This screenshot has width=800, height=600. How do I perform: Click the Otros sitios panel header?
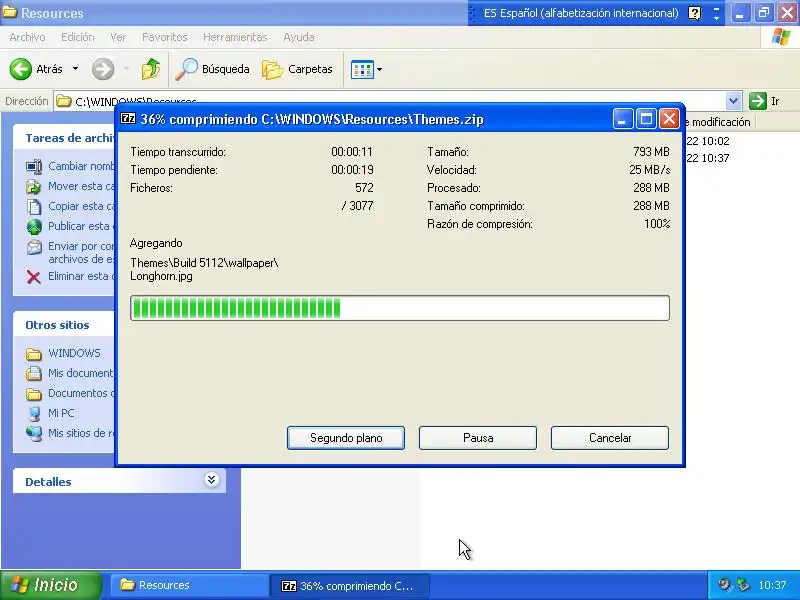click(x=64, y=325)
